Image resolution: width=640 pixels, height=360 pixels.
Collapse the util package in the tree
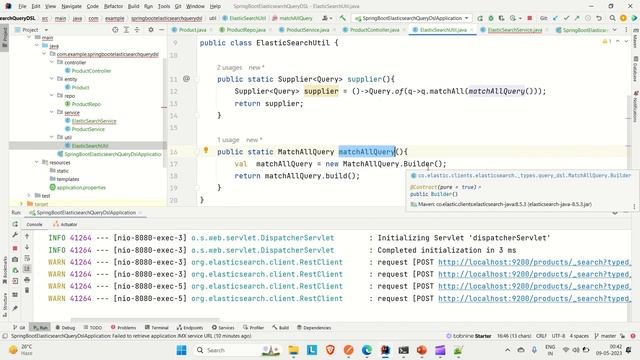(x=52, y=137)
